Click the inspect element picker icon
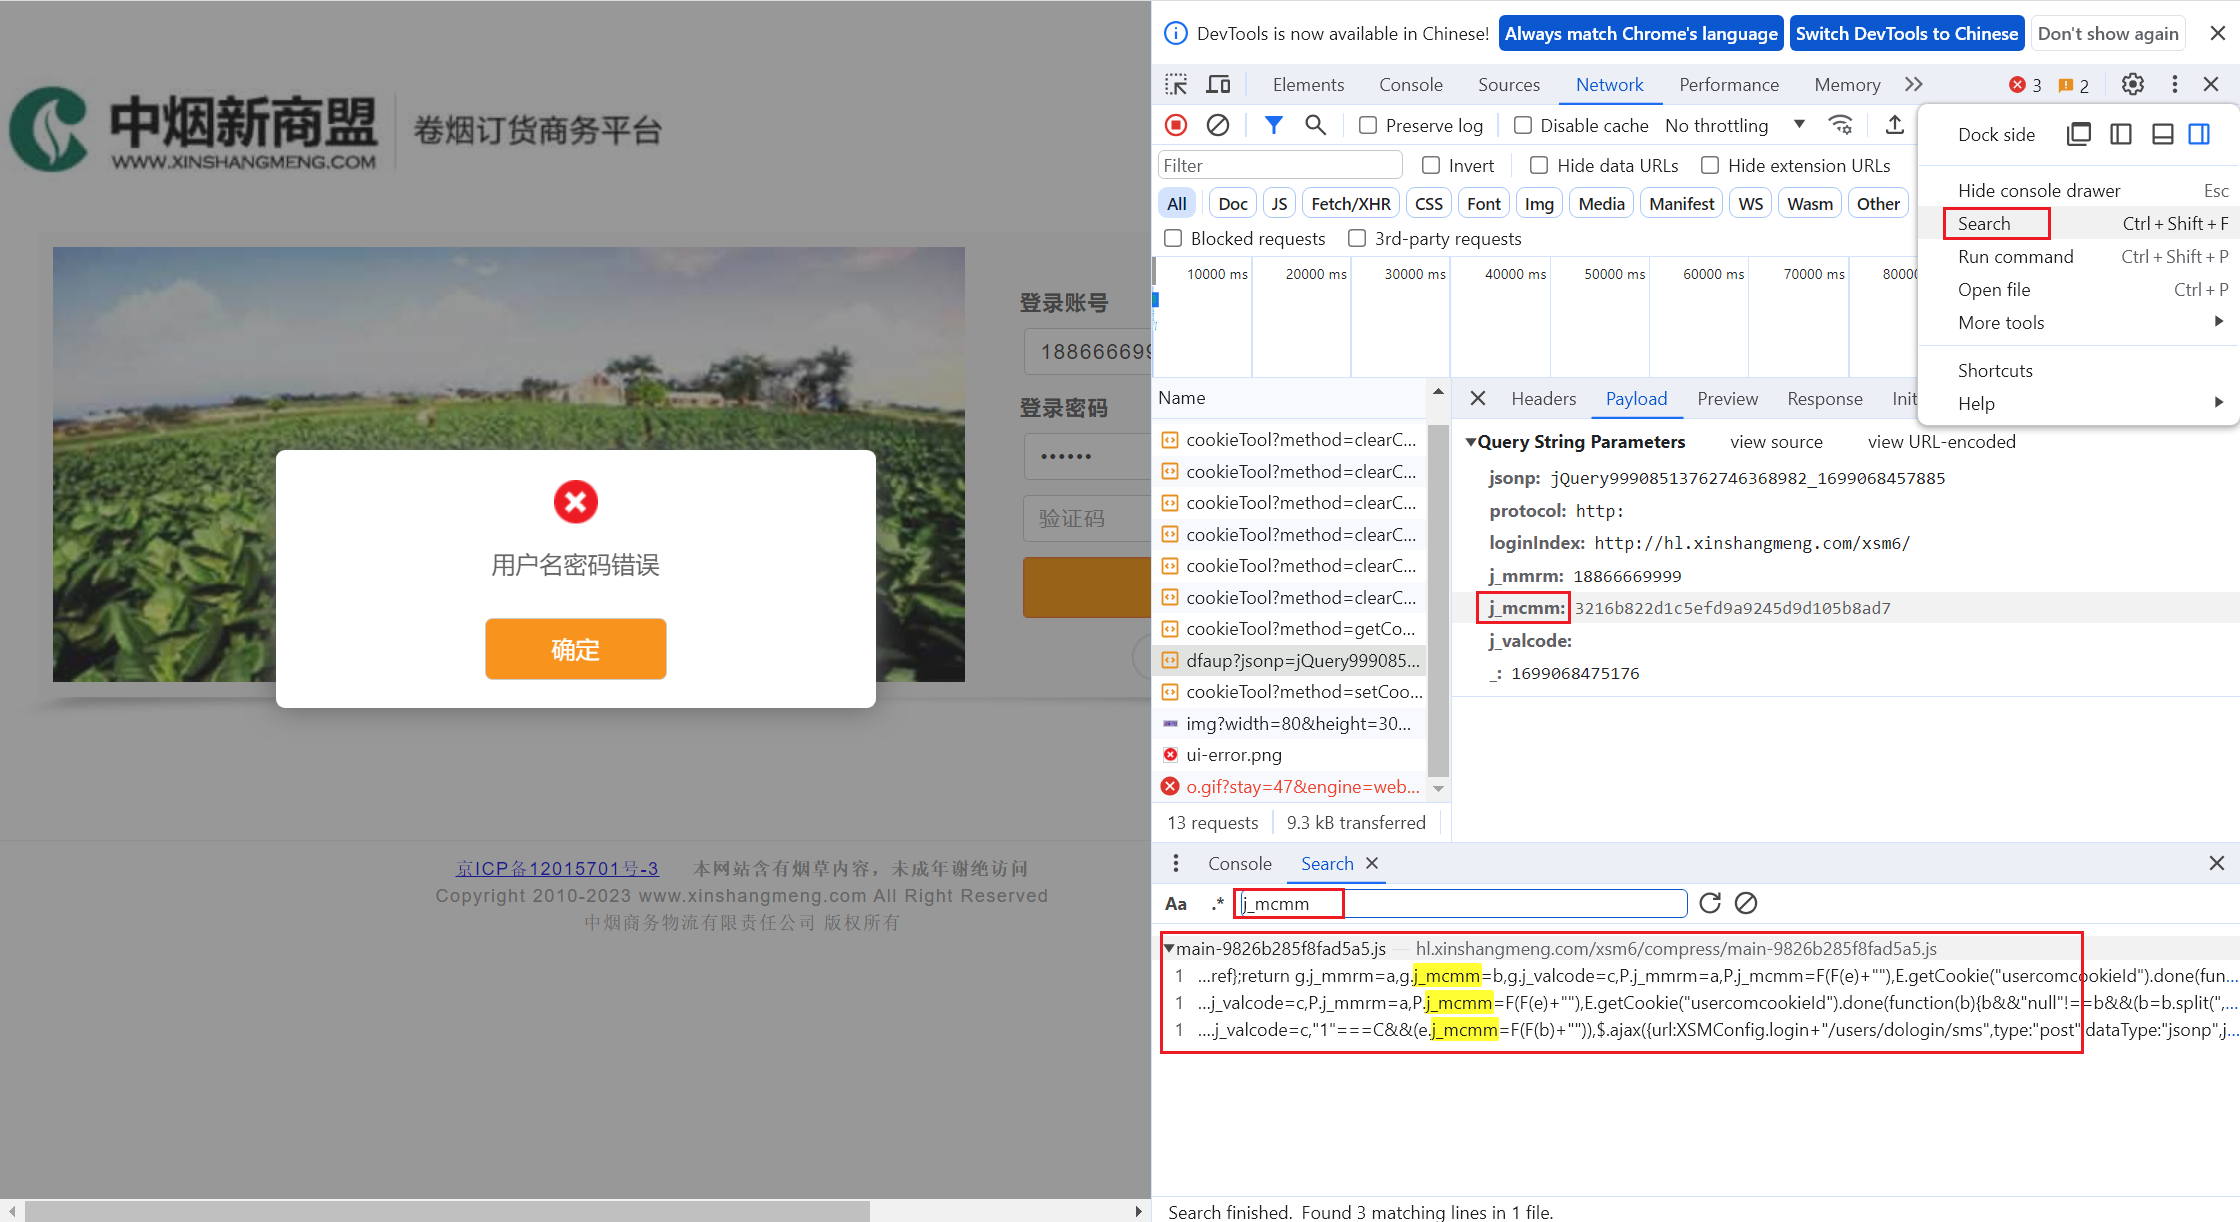Image resolution: width=2240 pixels, height=1222 pixels. pyautogui.click(x=1176, y=84)
